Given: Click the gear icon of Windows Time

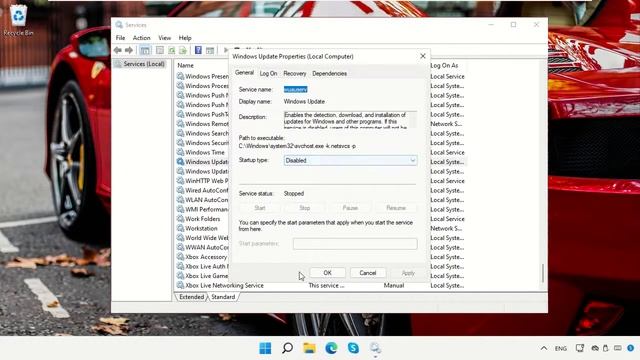Looking at the screenshot, I should (x=180, y=152).
